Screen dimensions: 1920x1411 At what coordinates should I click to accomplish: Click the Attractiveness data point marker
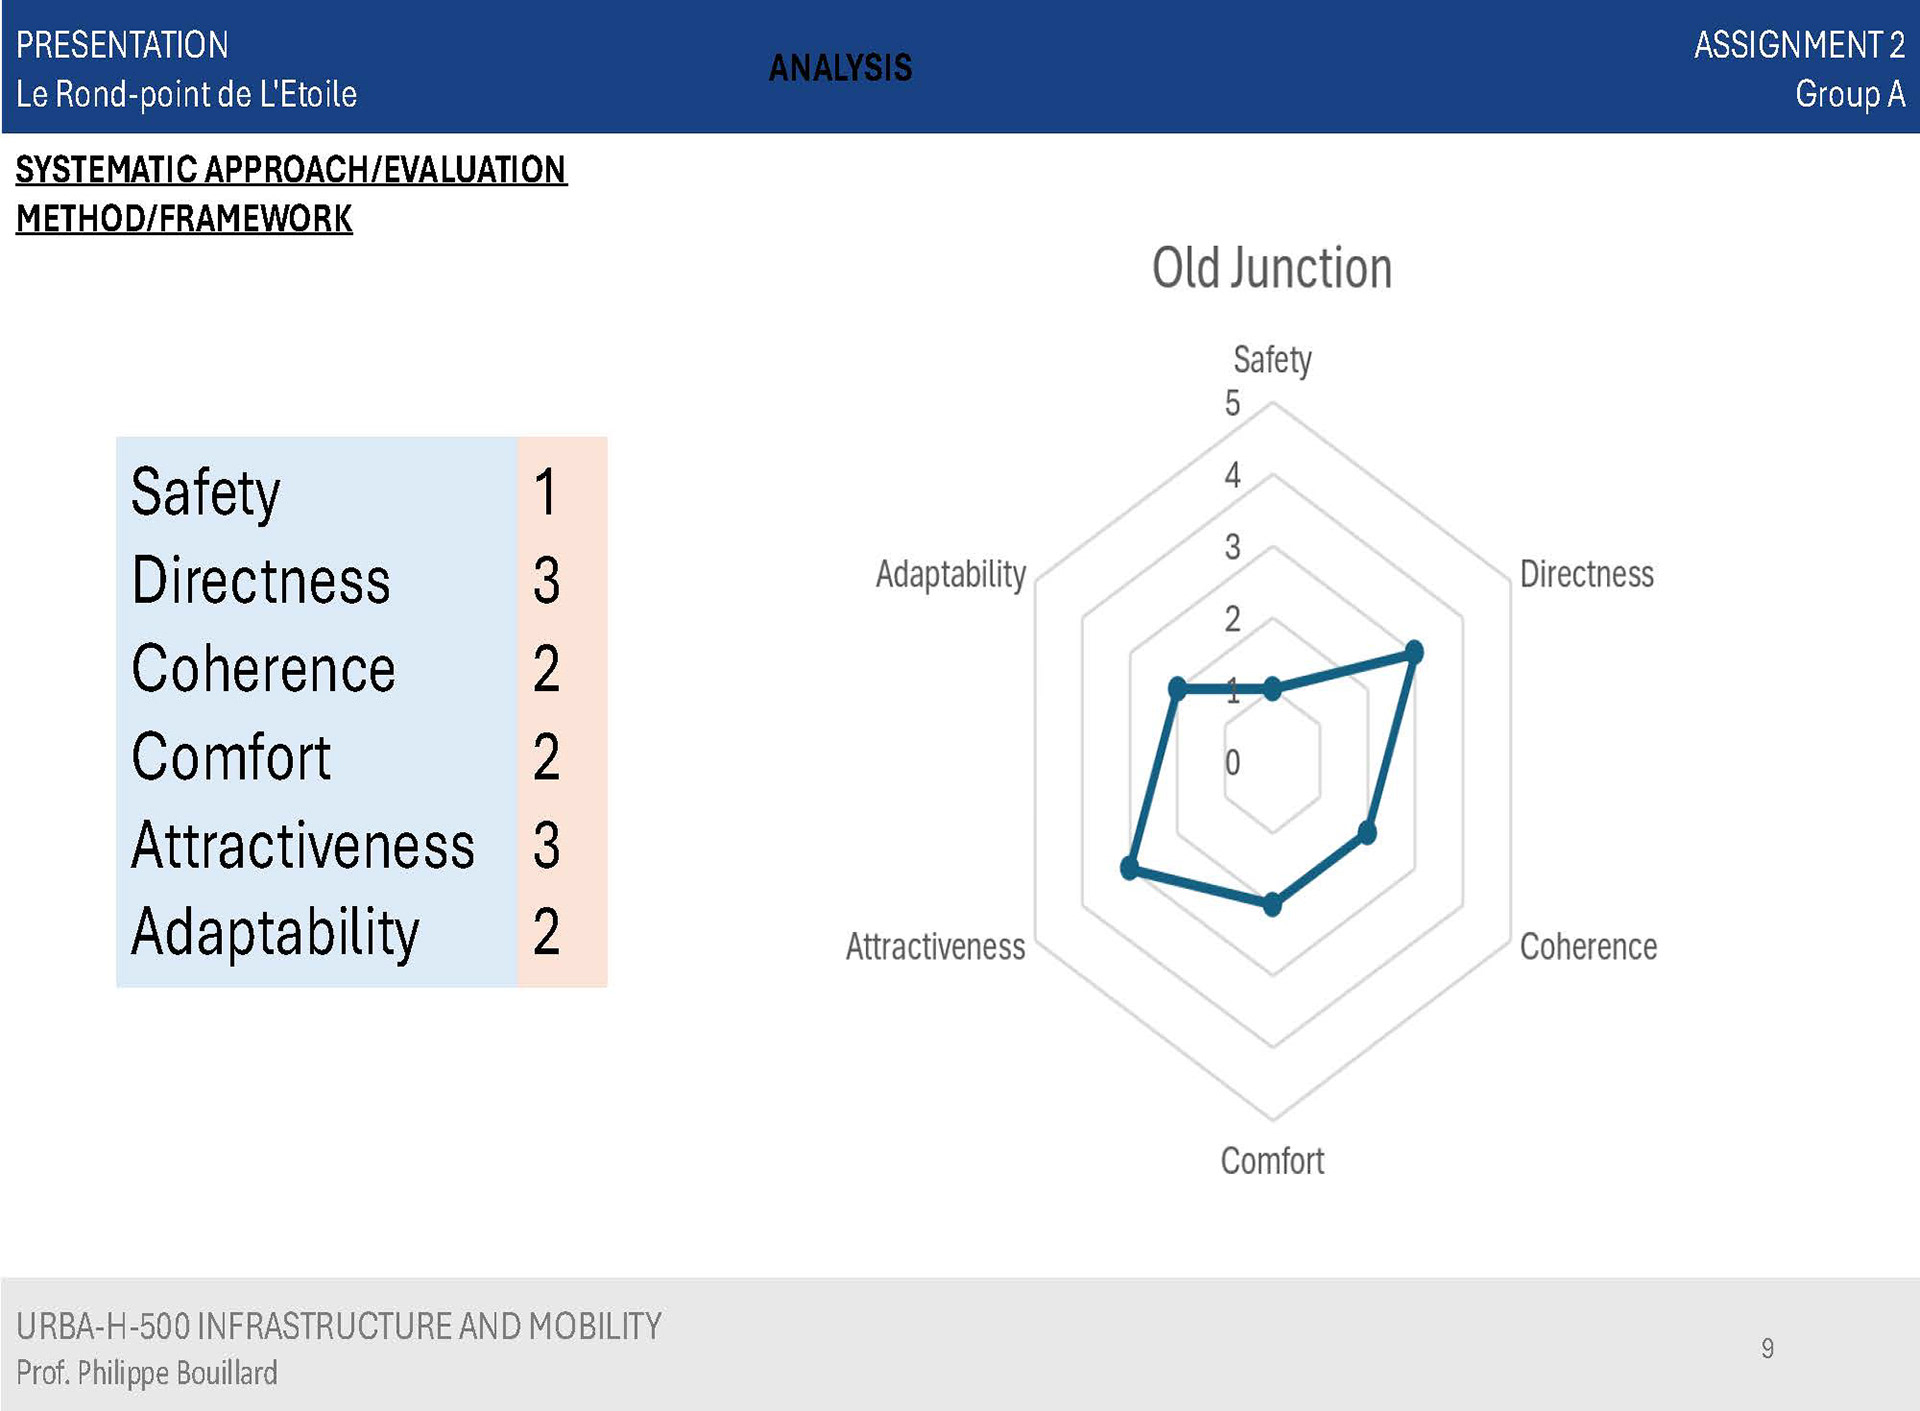(1130, 867)
